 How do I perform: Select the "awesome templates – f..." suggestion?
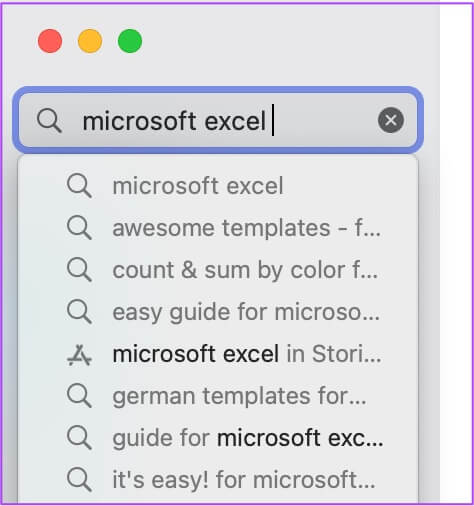click(x=218, y=228)
